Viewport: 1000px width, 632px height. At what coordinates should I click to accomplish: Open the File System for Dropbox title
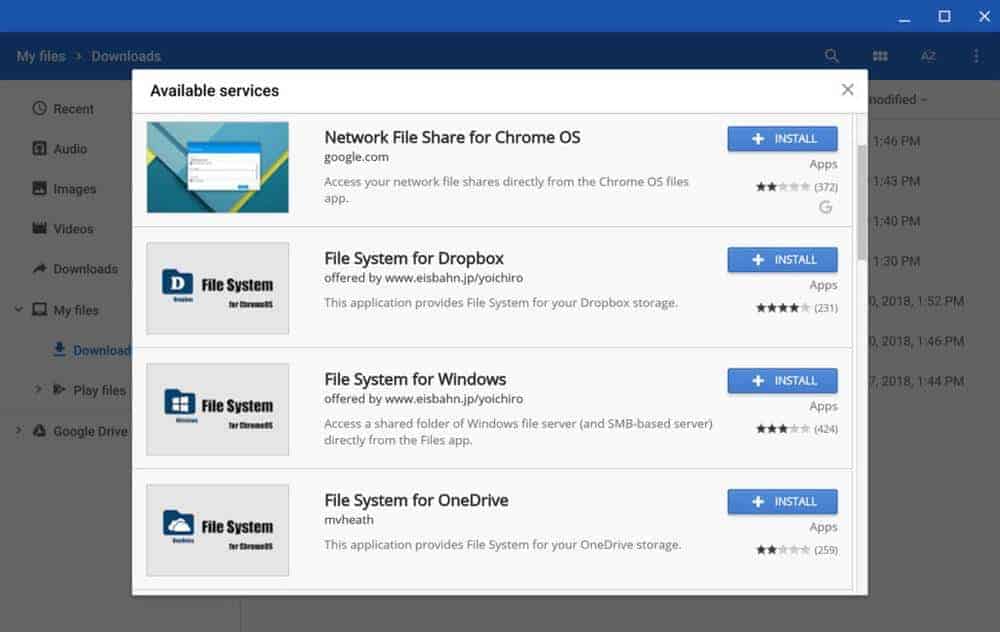point(414,258)
